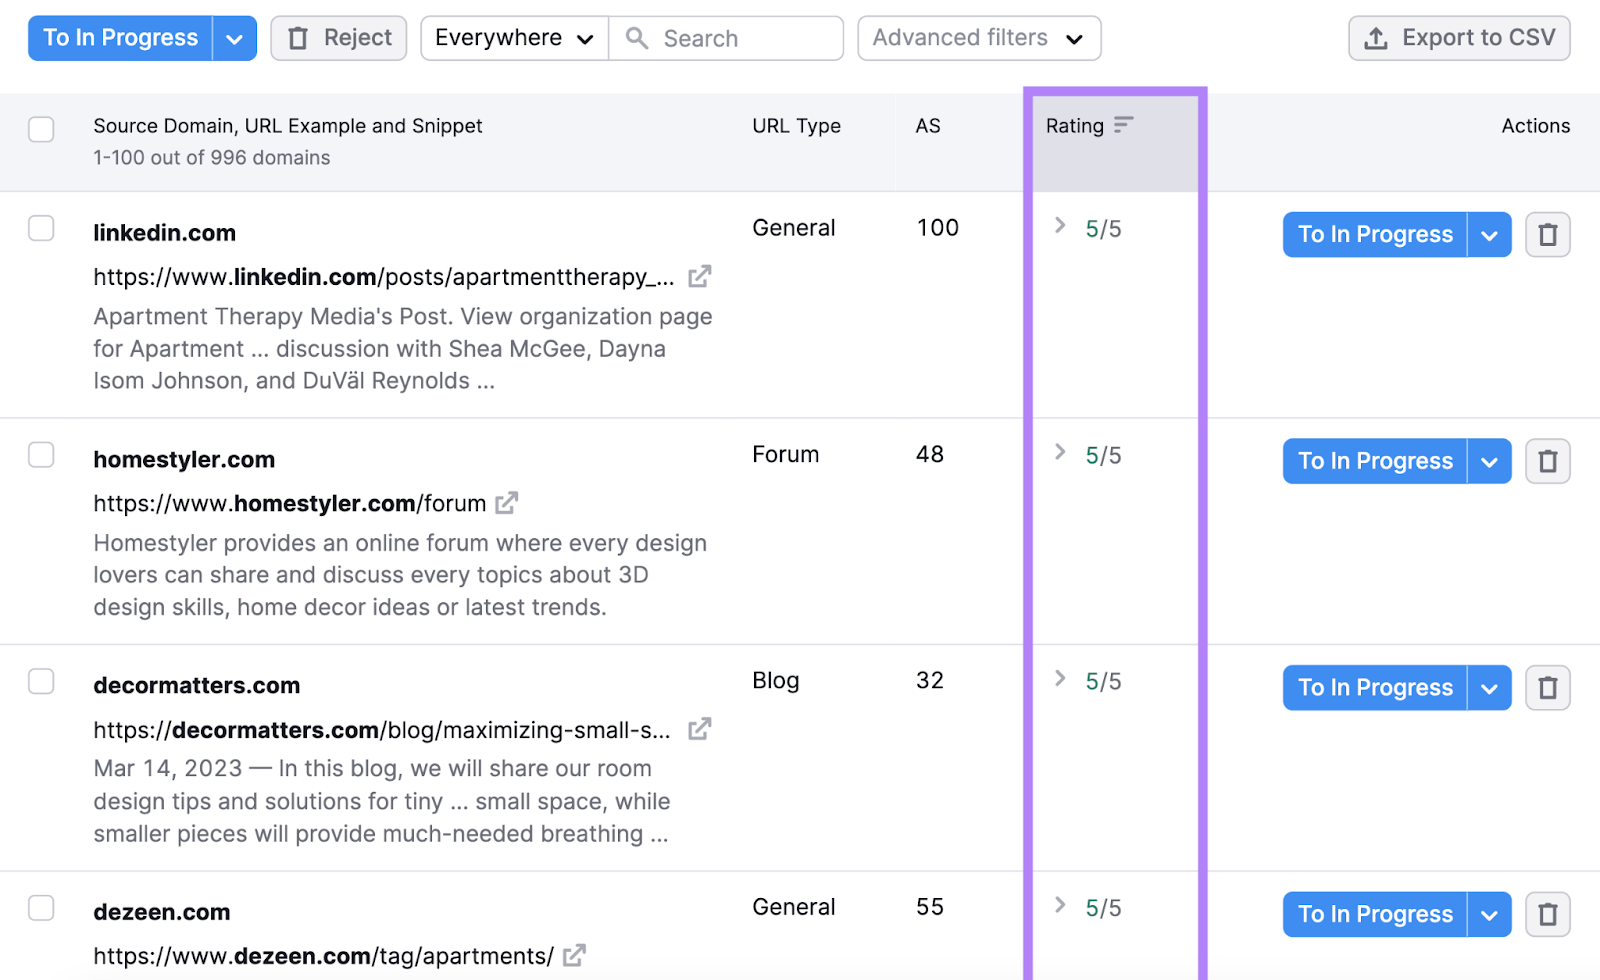
Task: Click the Reject button
Action: [x=338, y=37]
